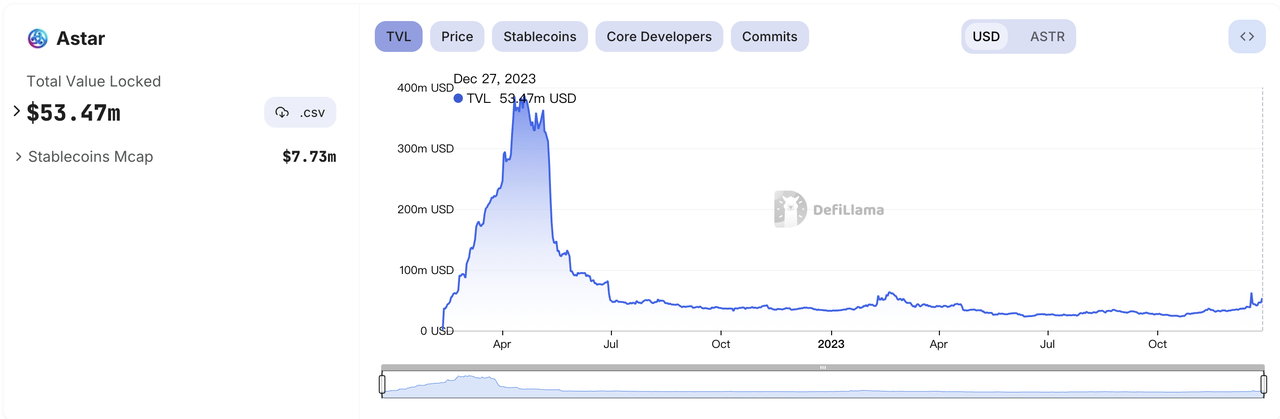Click the left handle of range slider
The height and width of the screenshot is (419, 1280).
click(382, 384)
